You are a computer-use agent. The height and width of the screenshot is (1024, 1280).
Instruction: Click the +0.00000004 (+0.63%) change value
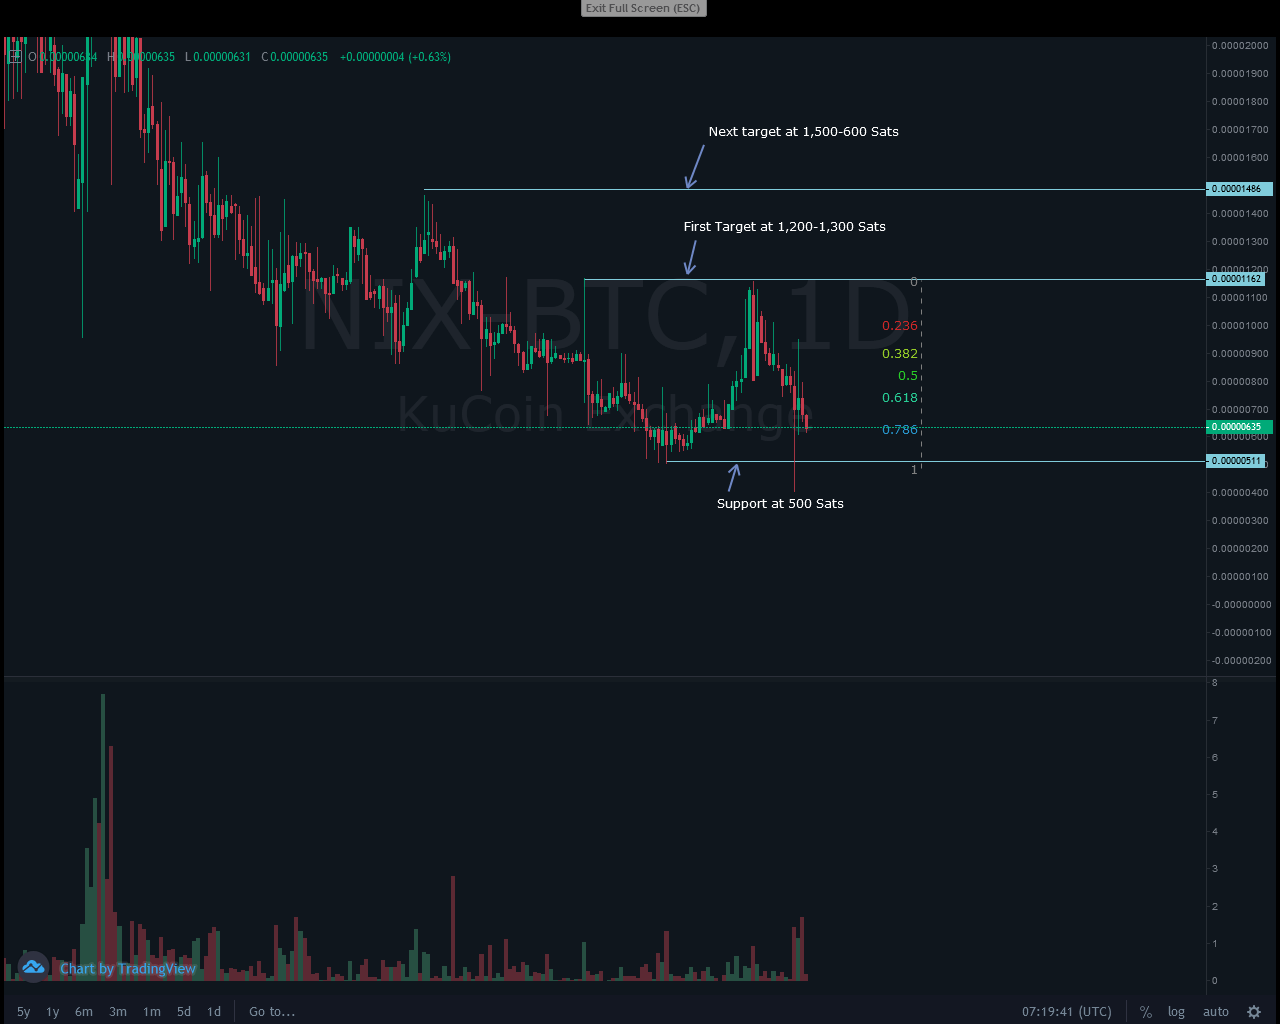coord(395,57)
